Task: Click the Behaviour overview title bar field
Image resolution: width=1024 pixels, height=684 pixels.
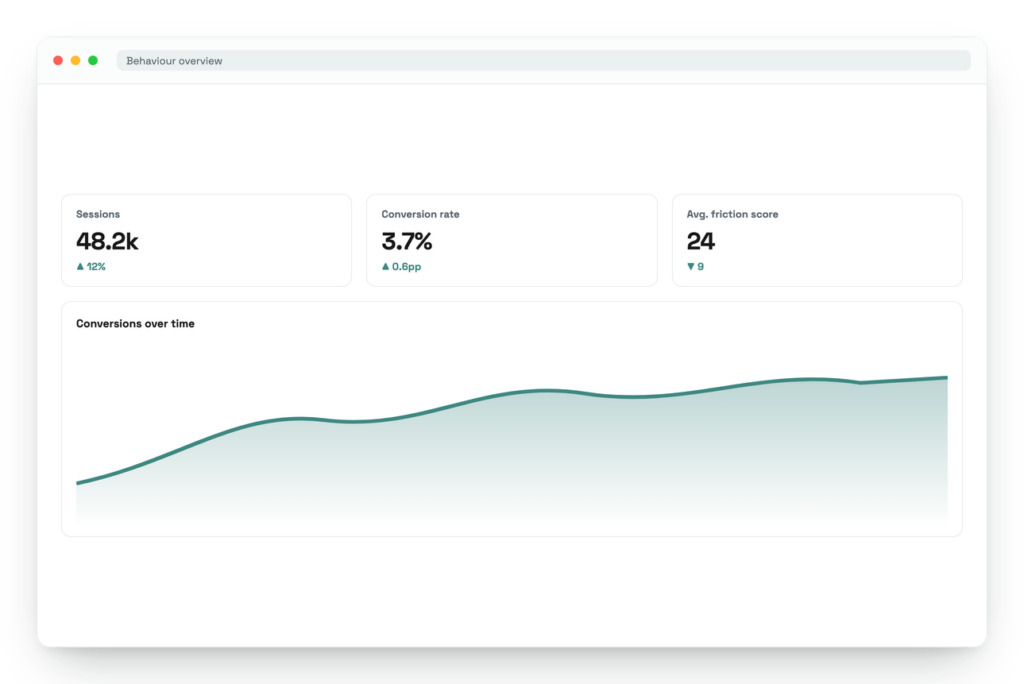Action: coord(543,61)
